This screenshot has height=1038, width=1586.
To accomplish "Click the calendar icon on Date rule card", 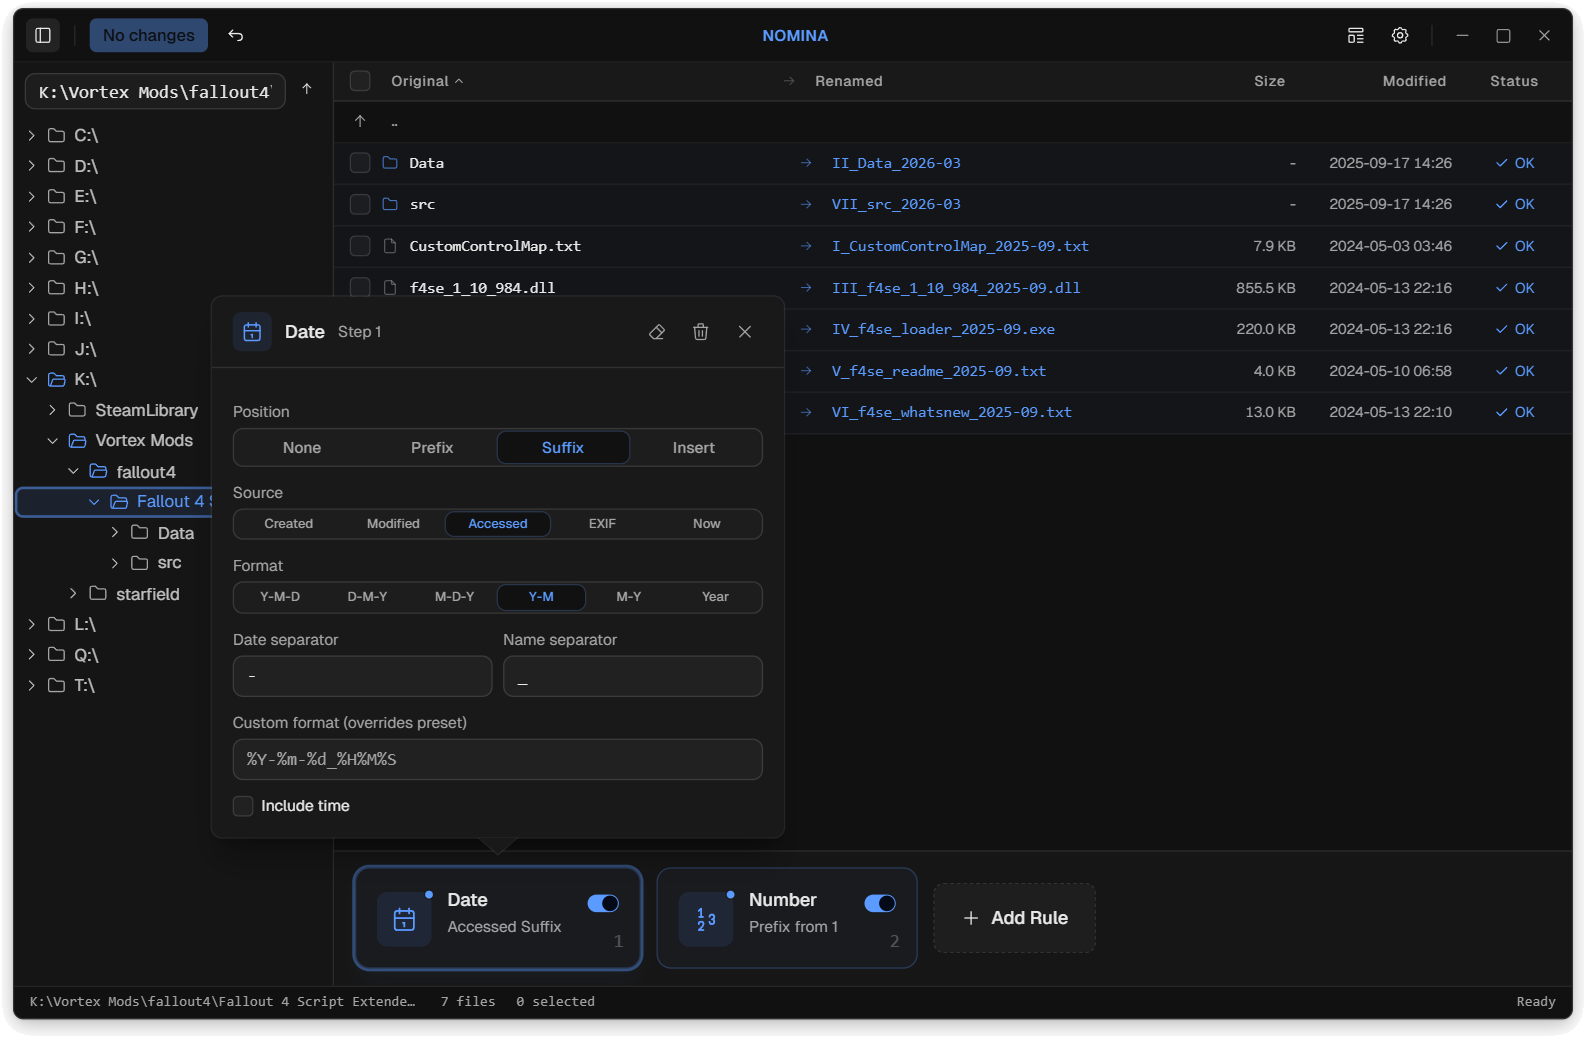I will 404,918.
